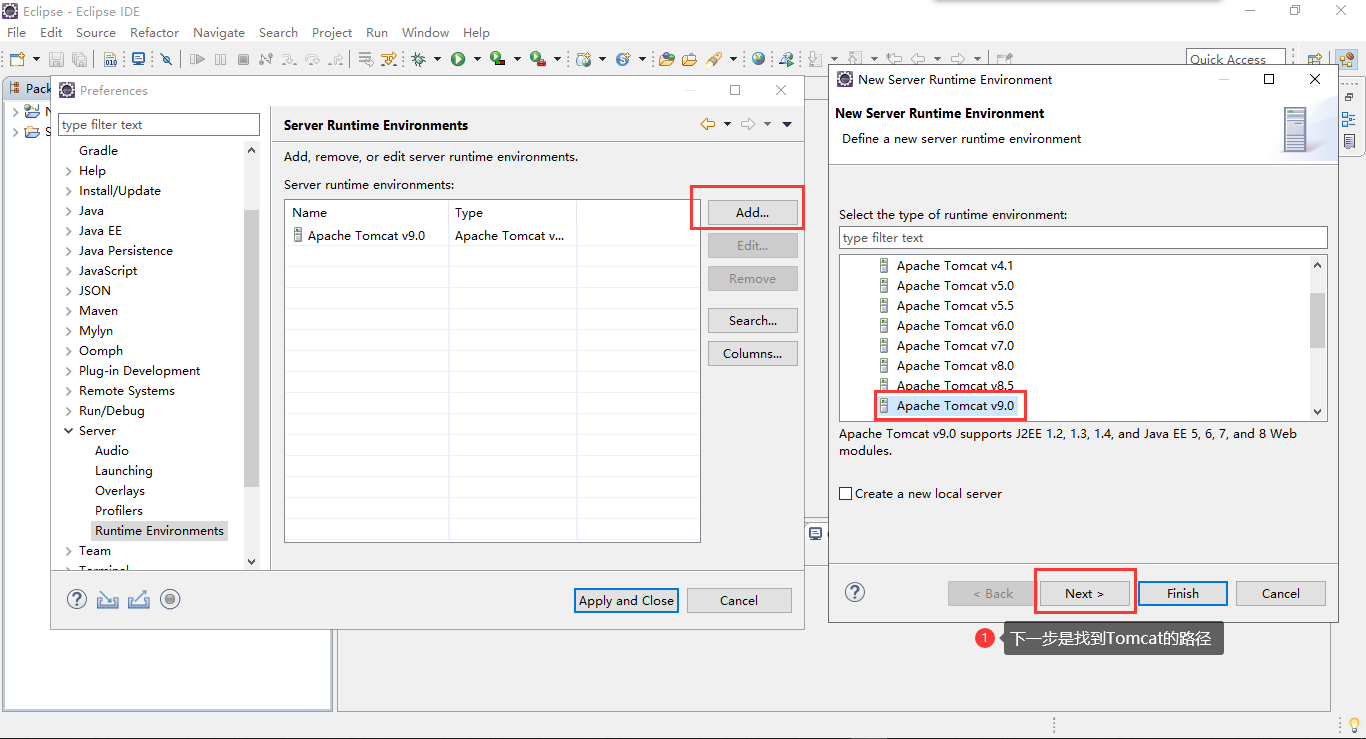Click Preferences back arrow icon
1366x739 pixels.
click(708, 124)
